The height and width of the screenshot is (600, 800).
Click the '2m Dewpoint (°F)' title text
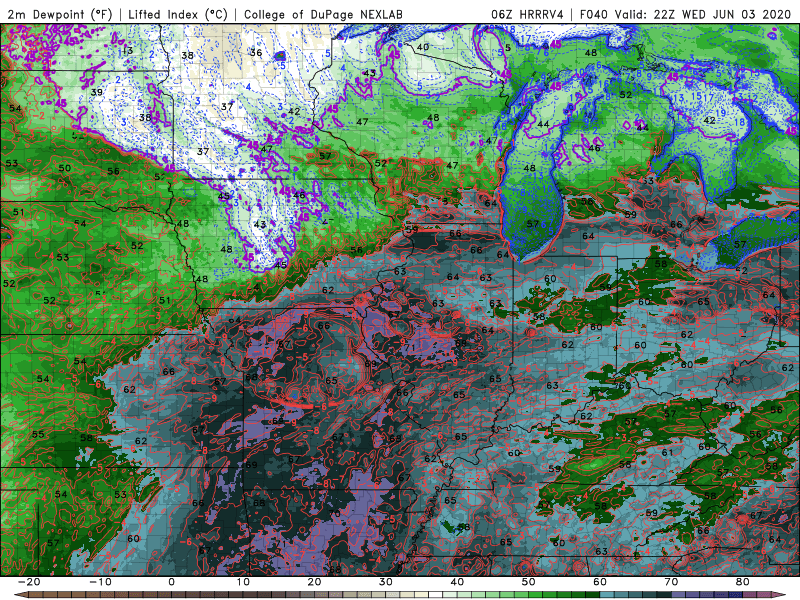60,14
